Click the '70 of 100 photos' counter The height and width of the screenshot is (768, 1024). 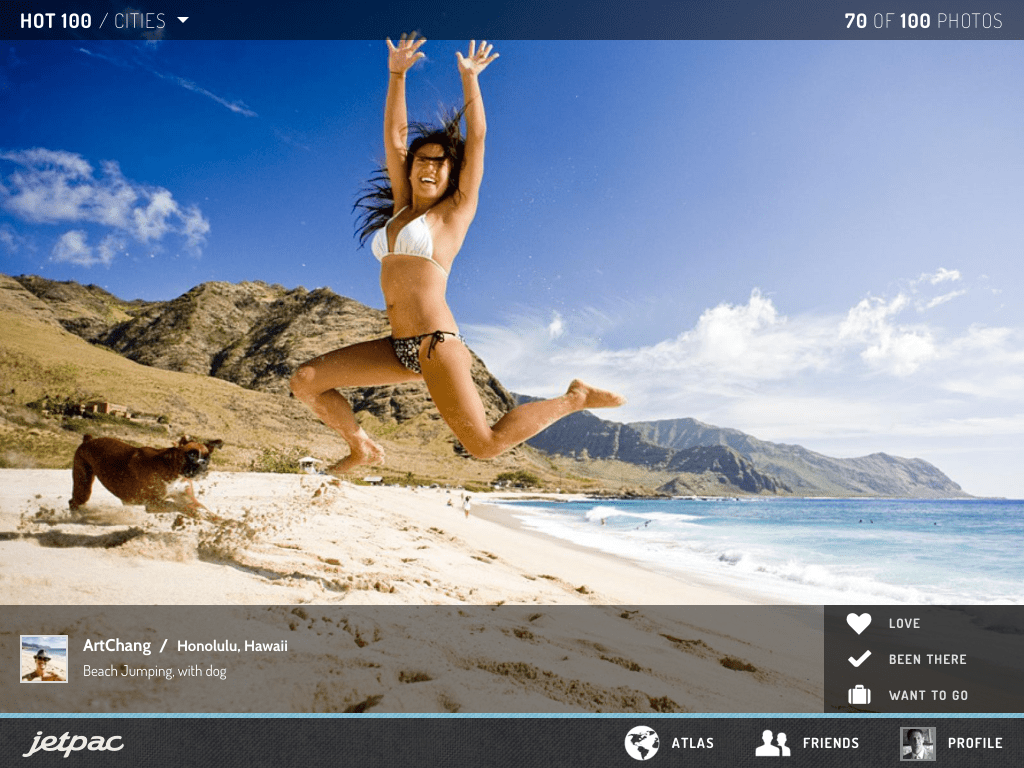(923, 21)
